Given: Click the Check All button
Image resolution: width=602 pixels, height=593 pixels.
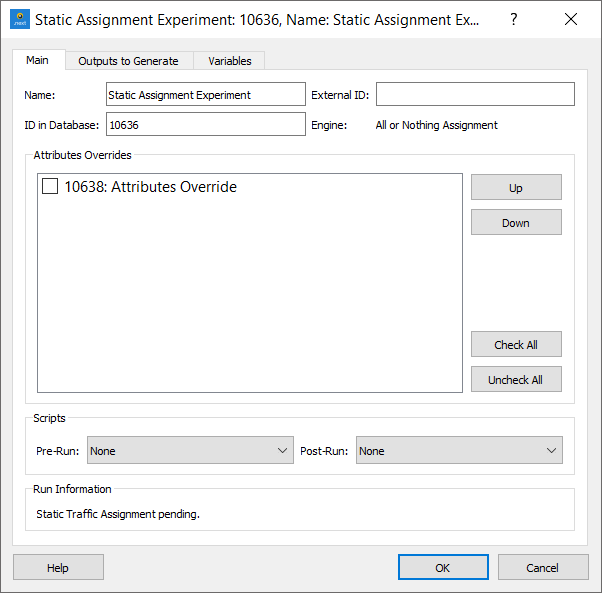Looking at the screenshot, I should 516,344.
